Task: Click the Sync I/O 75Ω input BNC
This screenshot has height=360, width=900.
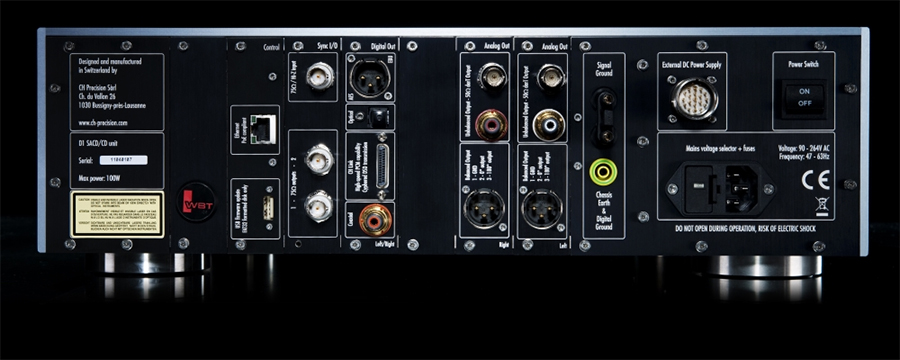Action: point(319,75)
